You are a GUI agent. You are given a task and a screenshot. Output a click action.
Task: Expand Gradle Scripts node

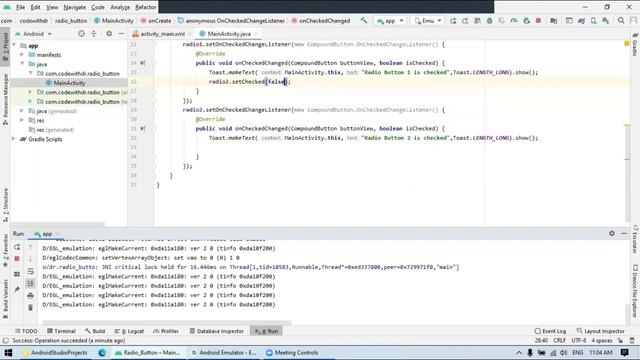tap(14, 139)
